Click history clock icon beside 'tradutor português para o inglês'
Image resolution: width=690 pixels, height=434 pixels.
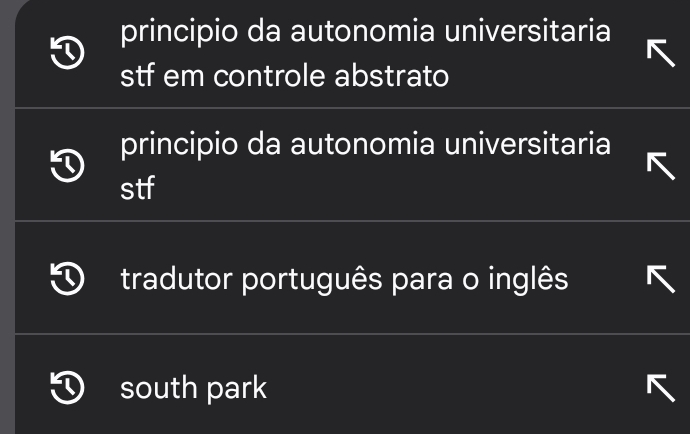tap(67, 278)
